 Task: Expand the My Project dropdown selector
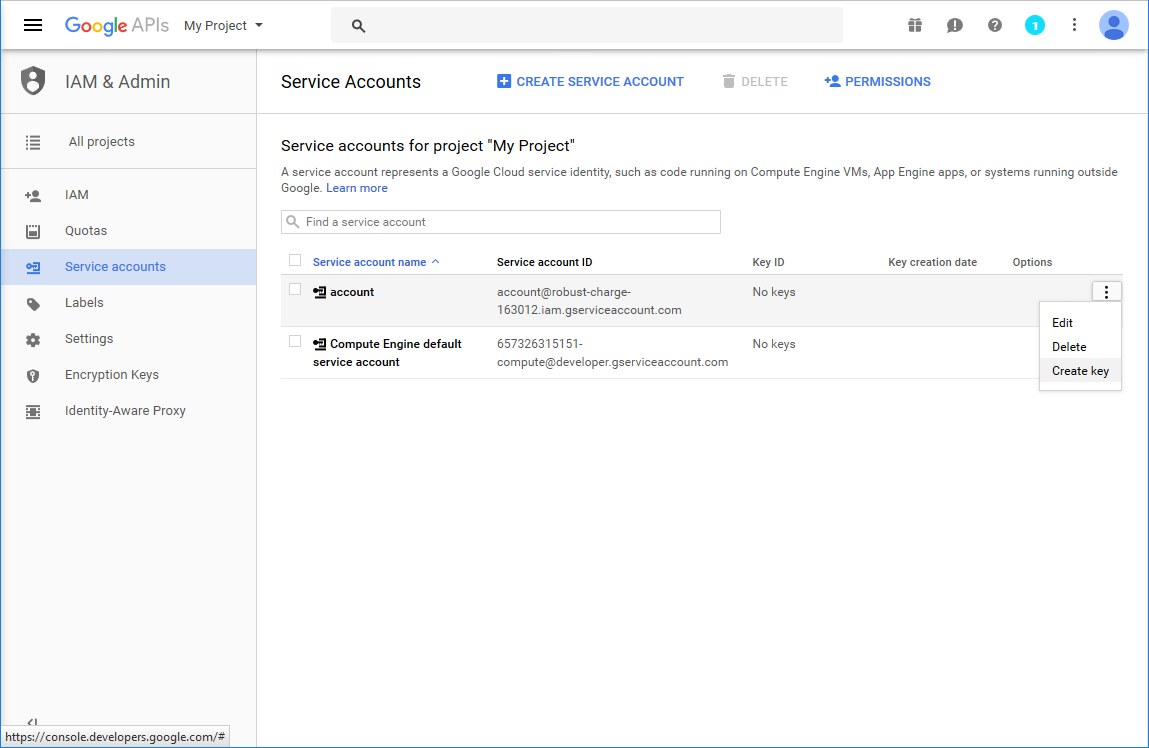(x=224, y=25)
